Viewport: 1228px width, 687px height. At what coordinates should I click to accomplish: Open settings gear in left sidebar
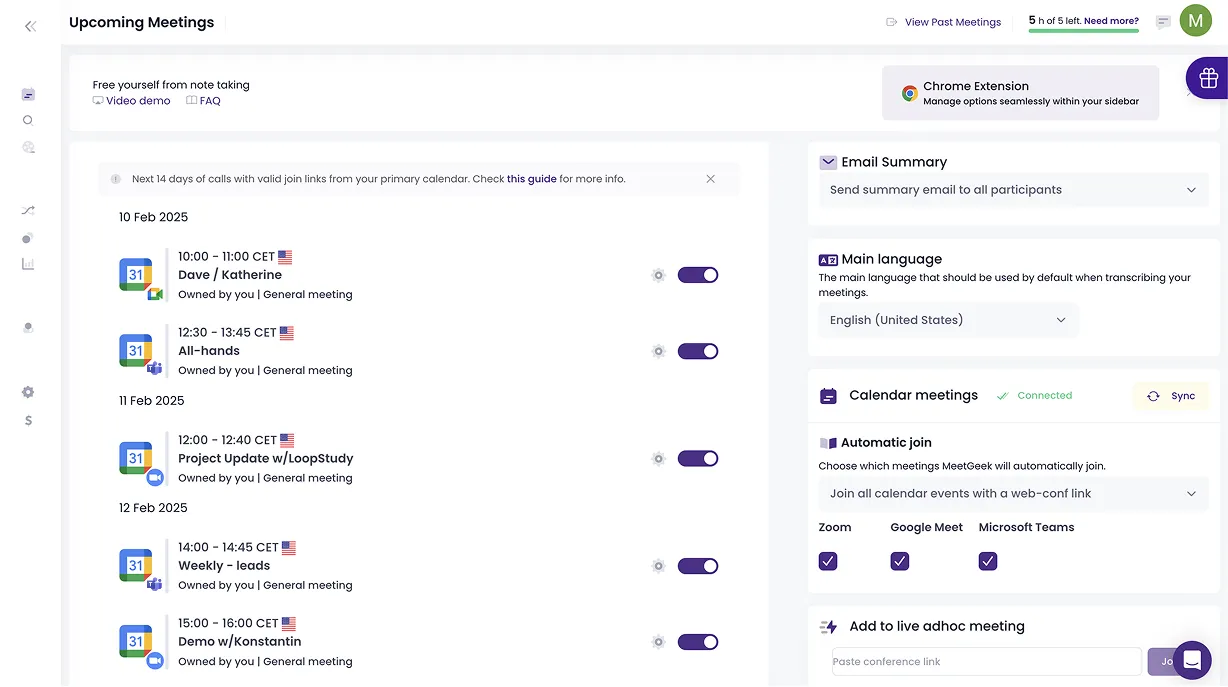(28, 392)
